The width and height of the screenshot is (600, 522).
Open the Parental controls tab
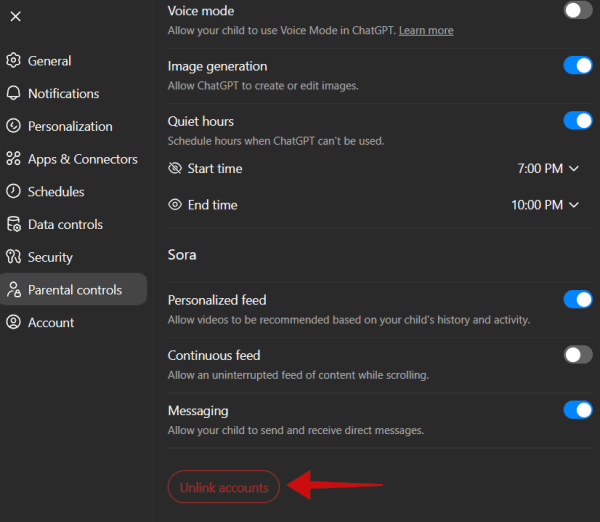[74, 290]
